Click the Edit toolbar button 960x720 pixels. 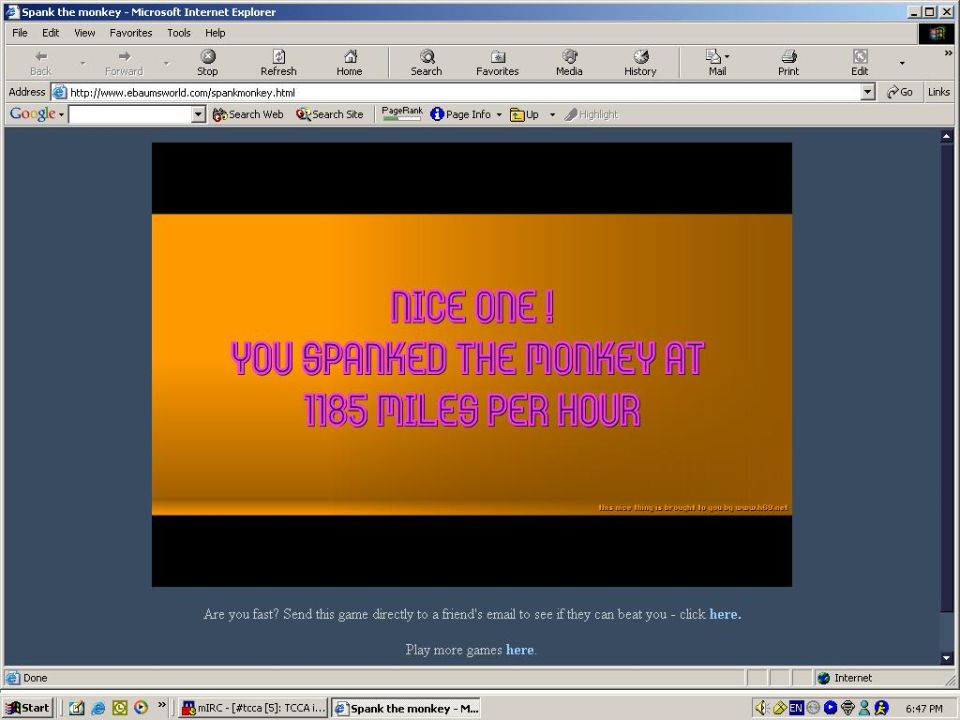click(x=860, y=63)
